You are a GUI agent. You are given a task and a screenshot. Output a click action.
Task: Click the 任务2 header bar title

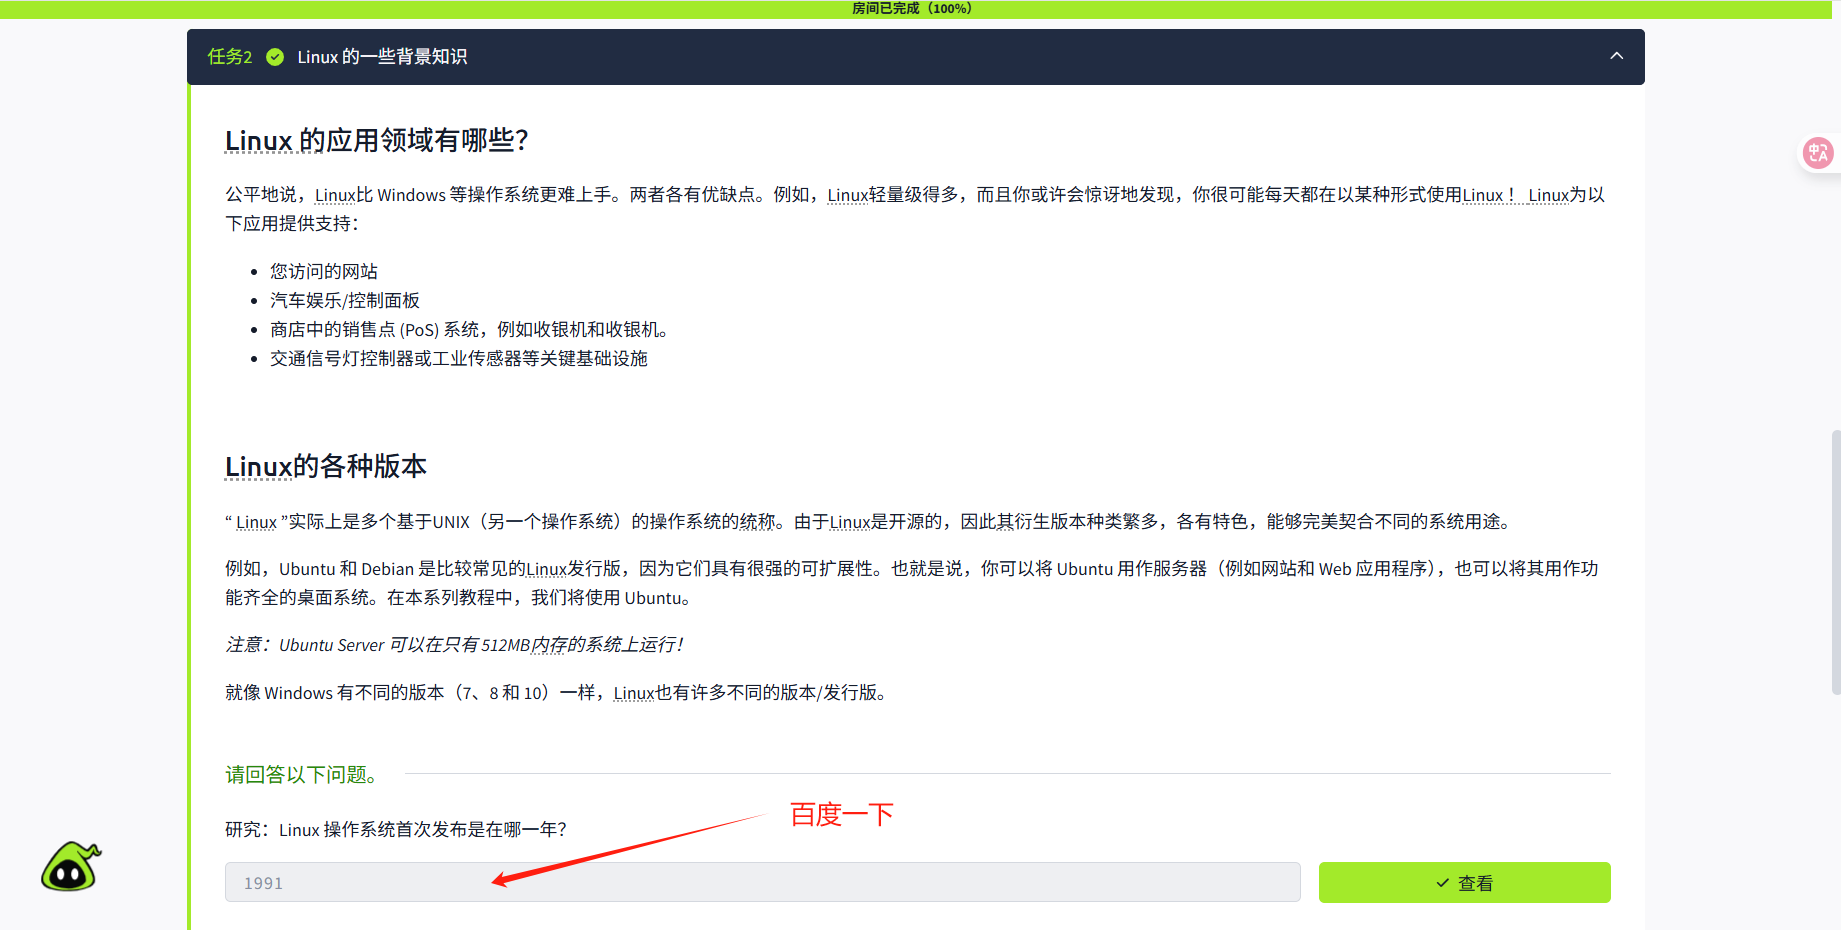click(x=382, y=57)
